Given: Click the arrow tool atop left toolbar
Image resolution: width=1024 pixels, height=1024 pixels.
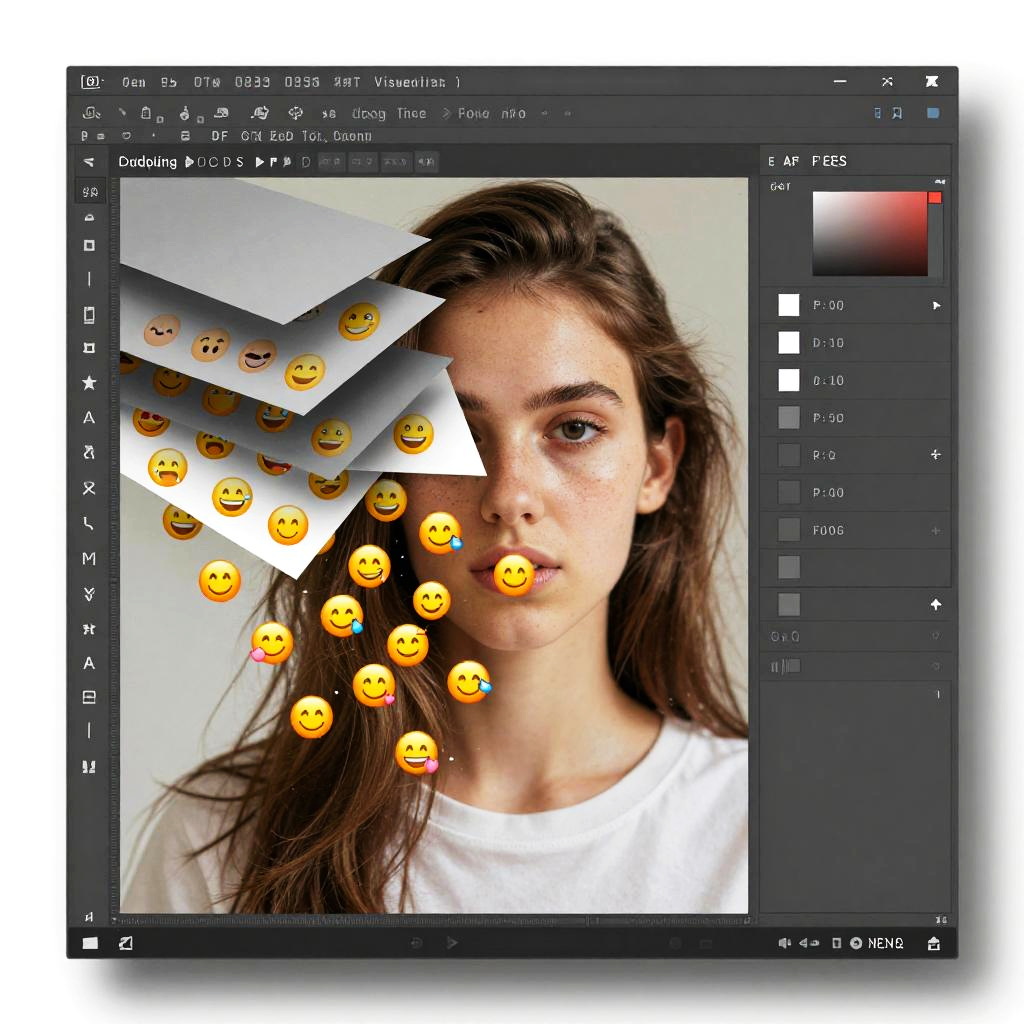Looking at the screenshot, I should [89, 162].
